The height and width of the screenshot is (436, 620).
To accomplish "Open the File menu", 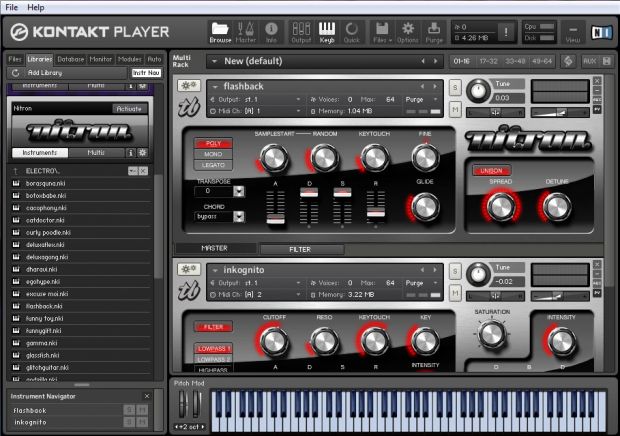I will (11, 8).
